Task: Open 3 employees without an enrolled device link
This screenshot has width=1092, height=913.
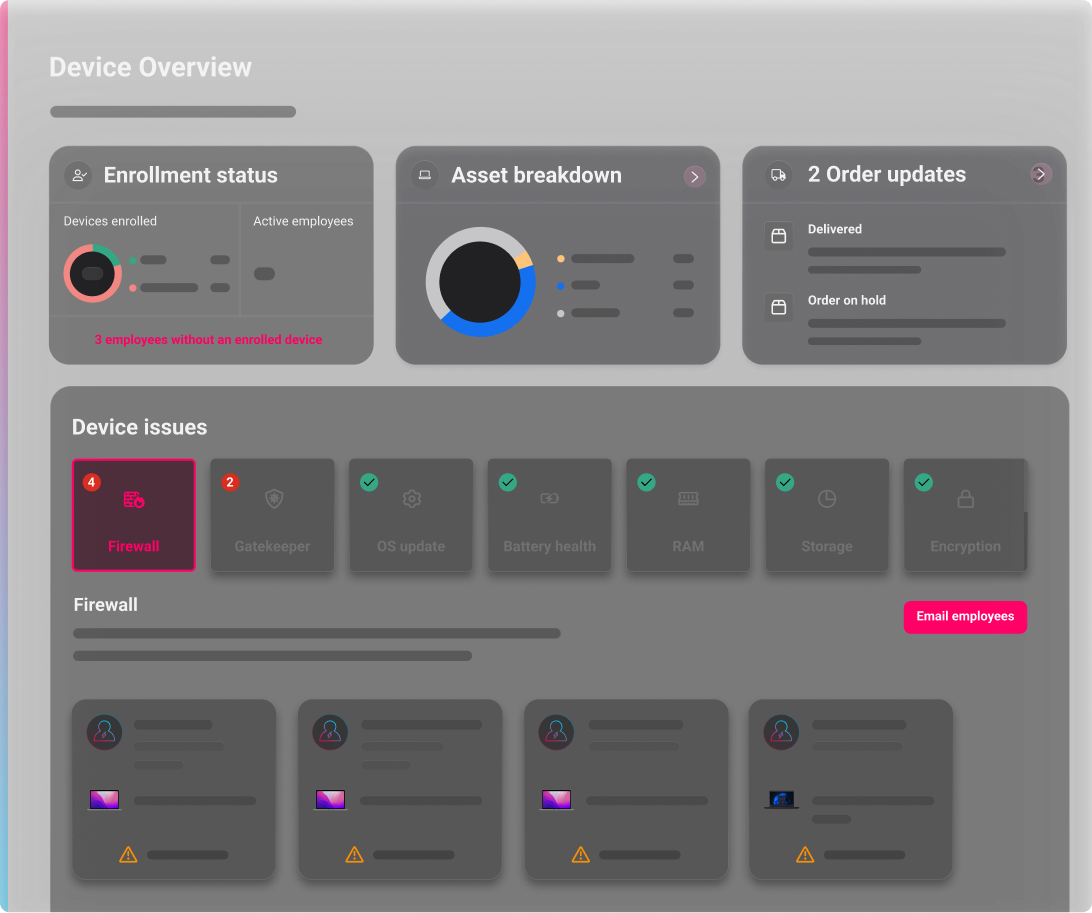Action: click(209, 340)
